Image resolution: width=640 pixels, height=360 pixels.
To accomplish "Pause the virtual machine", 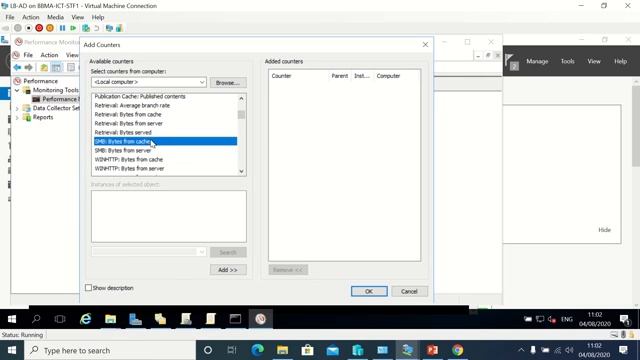I will (x=62, y=28).
